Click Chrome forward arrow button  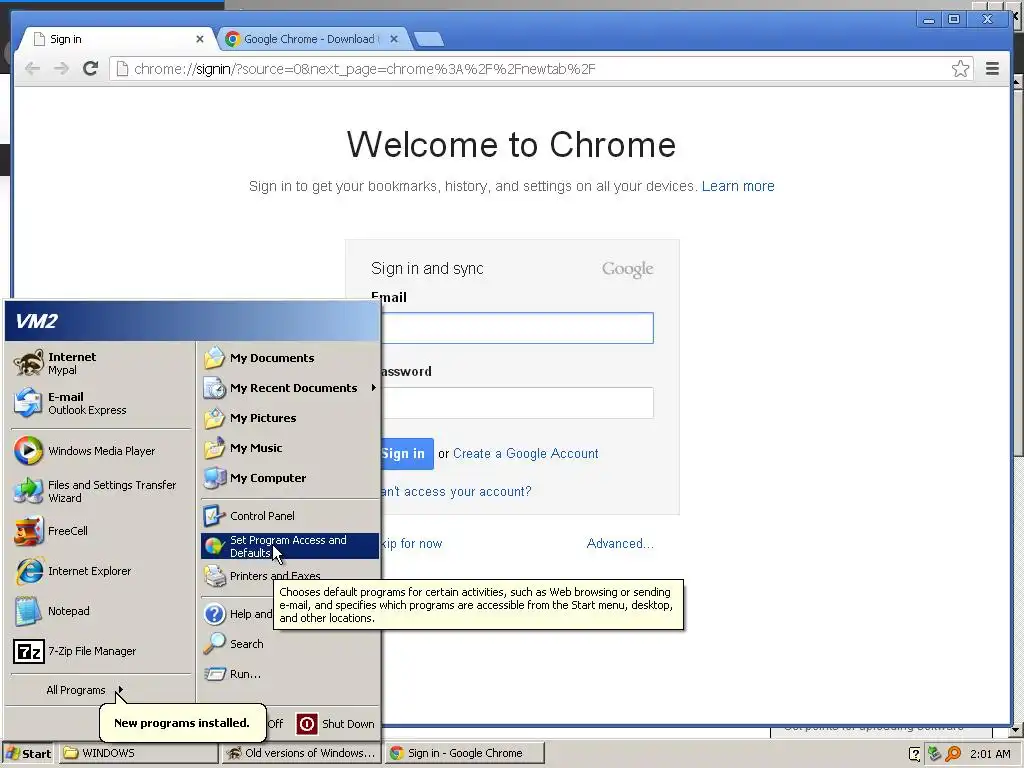61,69
